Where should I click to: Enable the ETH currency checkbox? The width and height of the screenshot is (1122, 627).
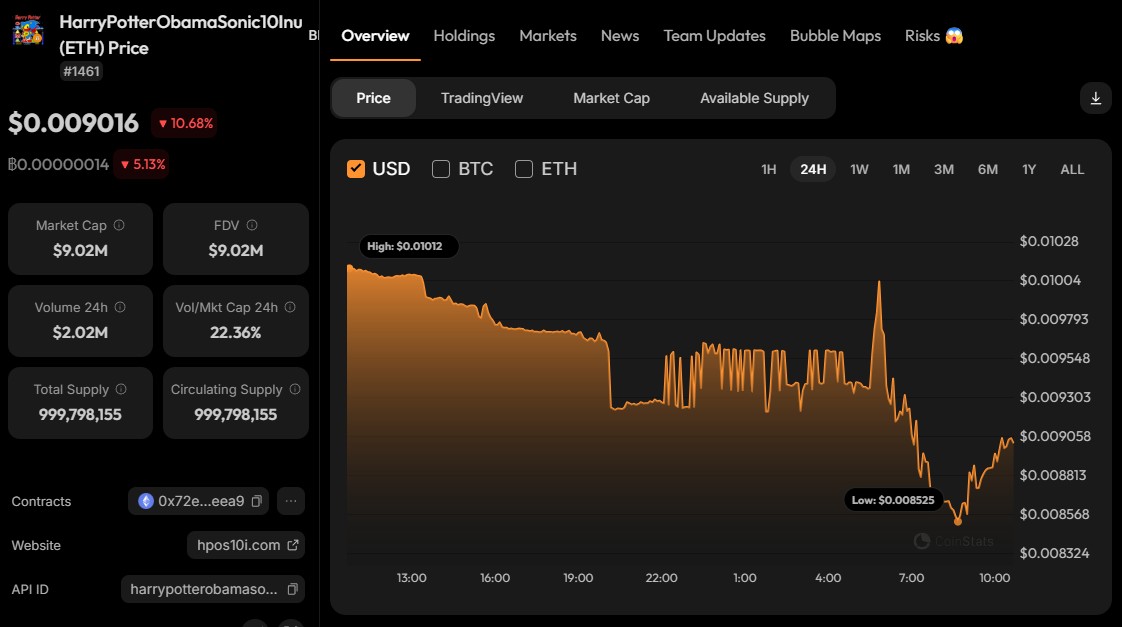524,169
